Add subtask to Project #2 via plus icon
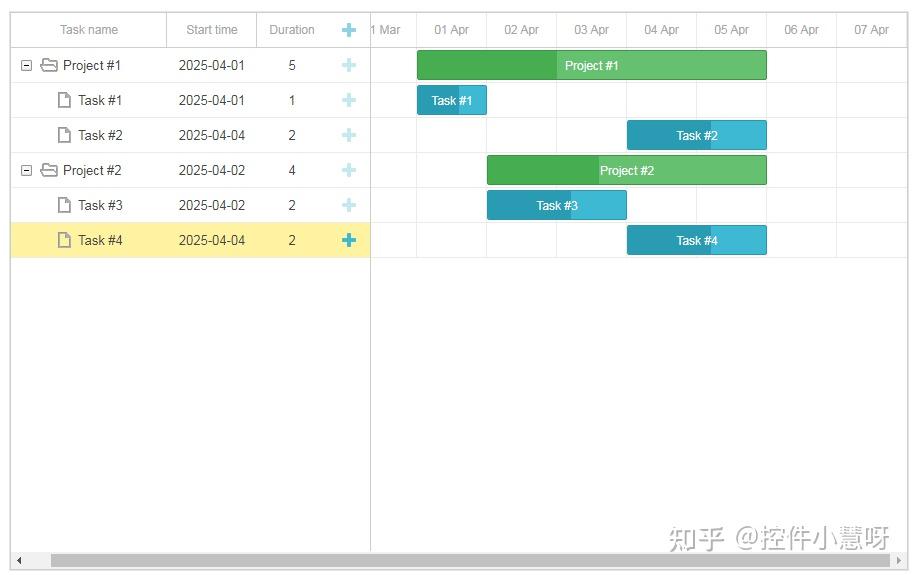The image size is (912, 575). click(348, 170)
